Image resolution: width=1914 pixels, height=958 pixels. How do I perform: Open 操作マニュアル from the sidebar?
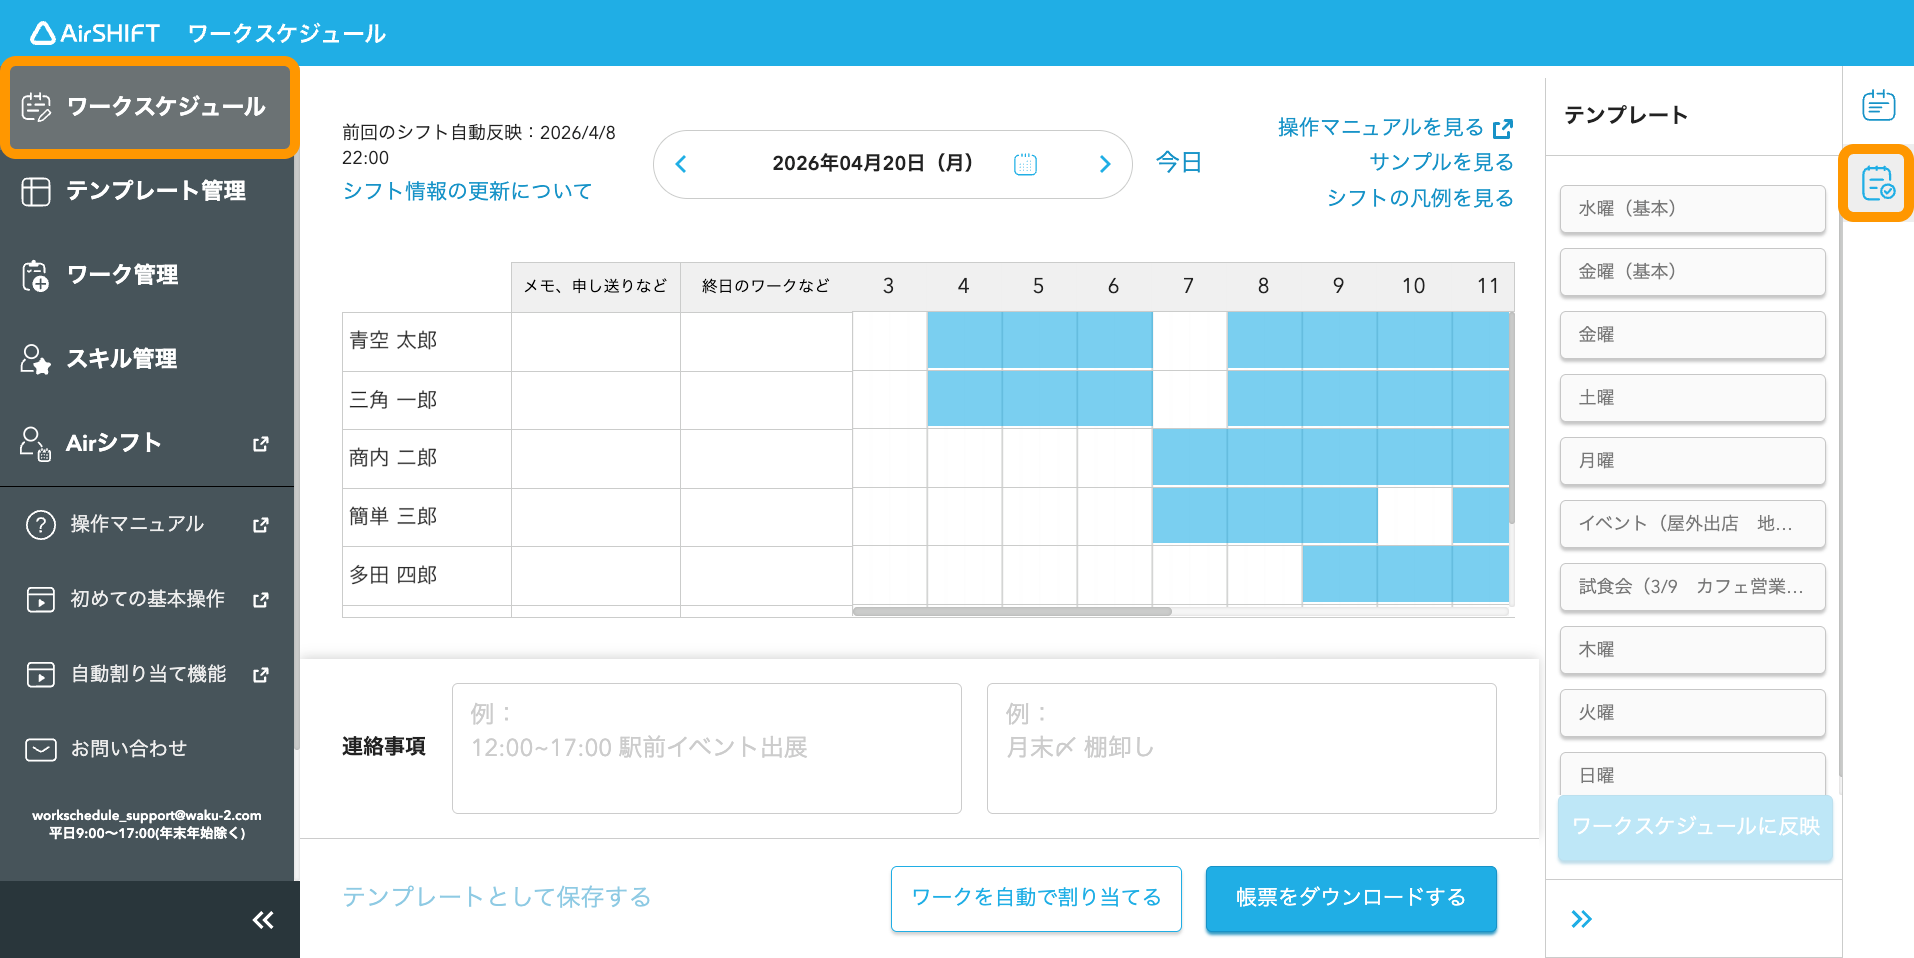147,524
